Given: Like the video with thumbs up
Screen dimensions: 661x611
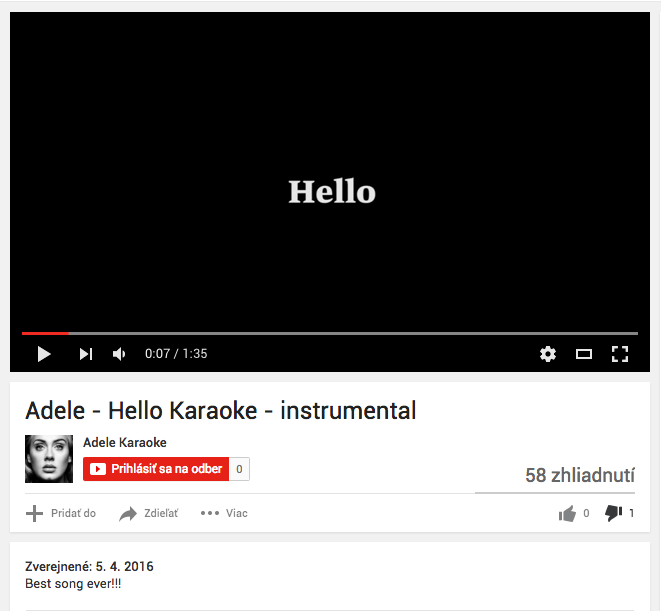Looking at the screenshot, I should pos(567,513).
